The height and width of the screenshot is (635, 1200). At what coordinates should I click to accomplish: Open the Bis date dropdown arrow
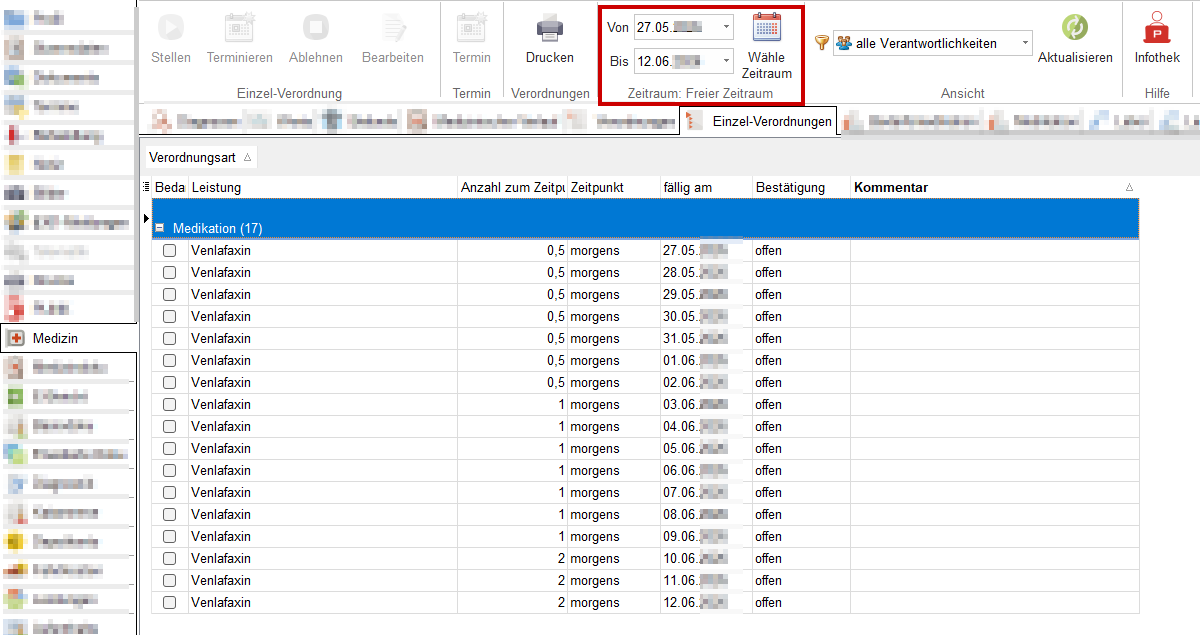[x=725, y=61]
